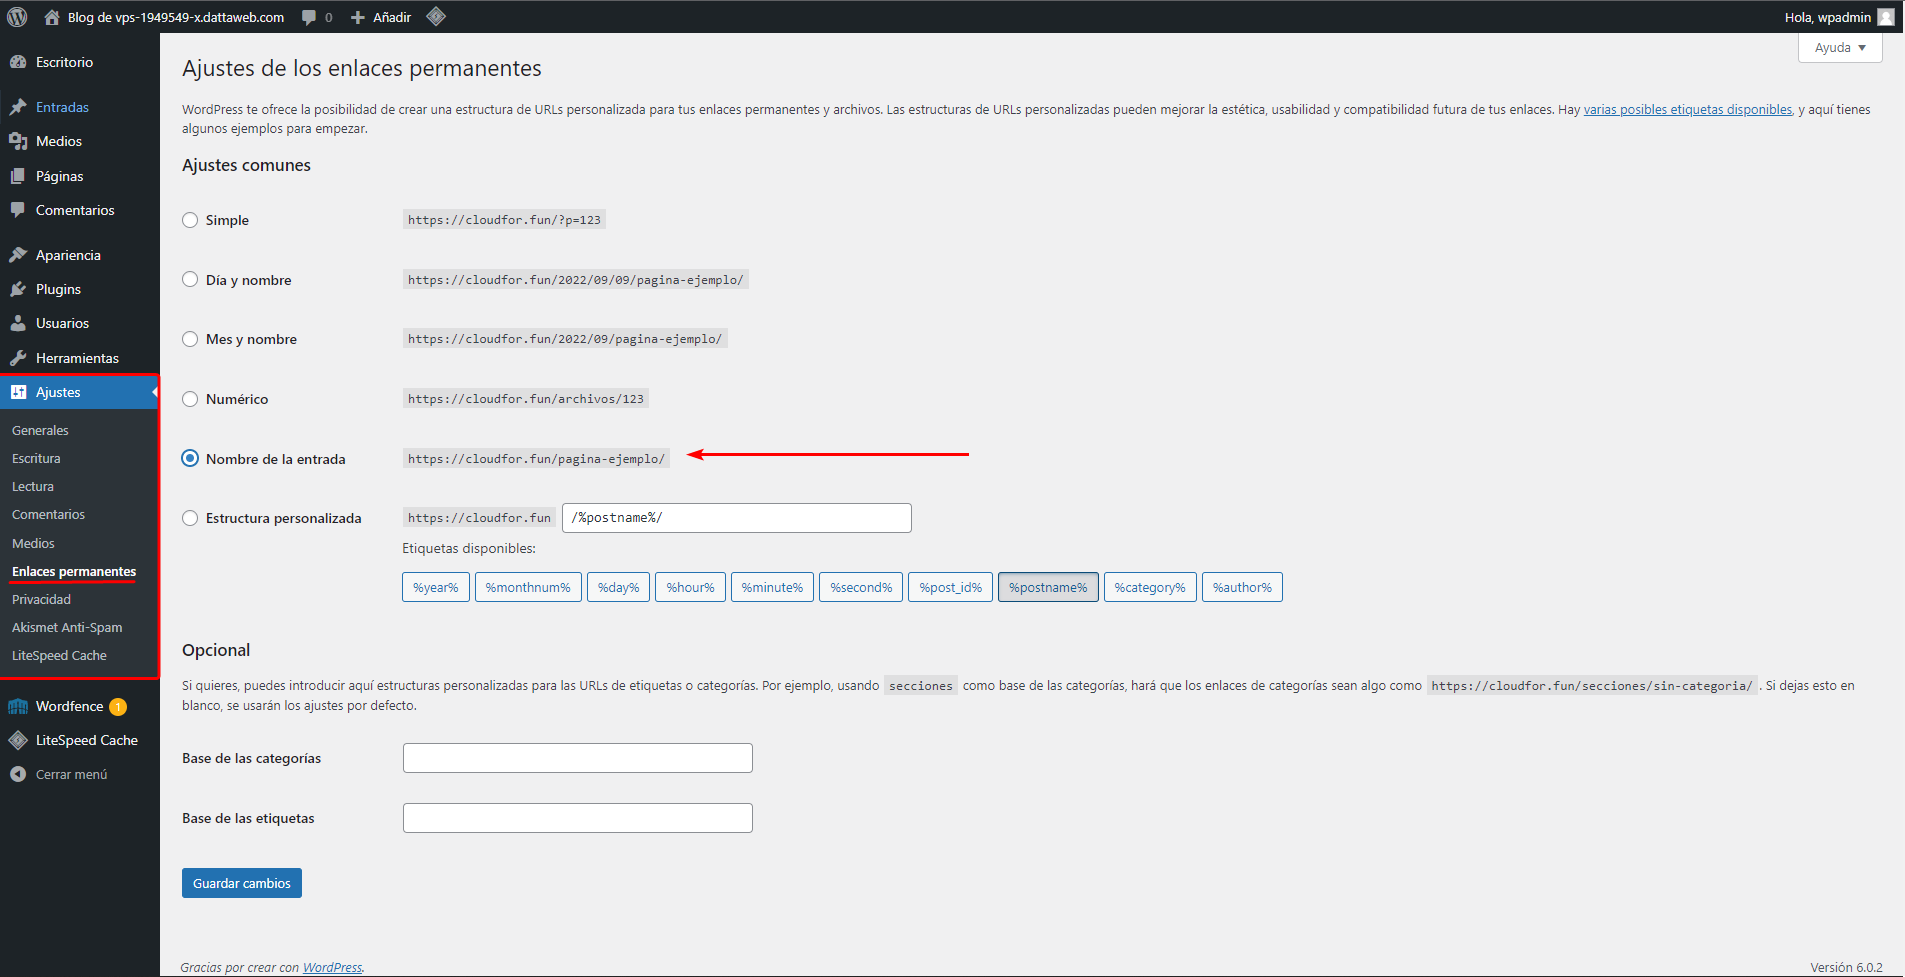Open Akismet Anti-Spam submenu item
Viewport: 1905px width, 977px height.
(67, 627)
